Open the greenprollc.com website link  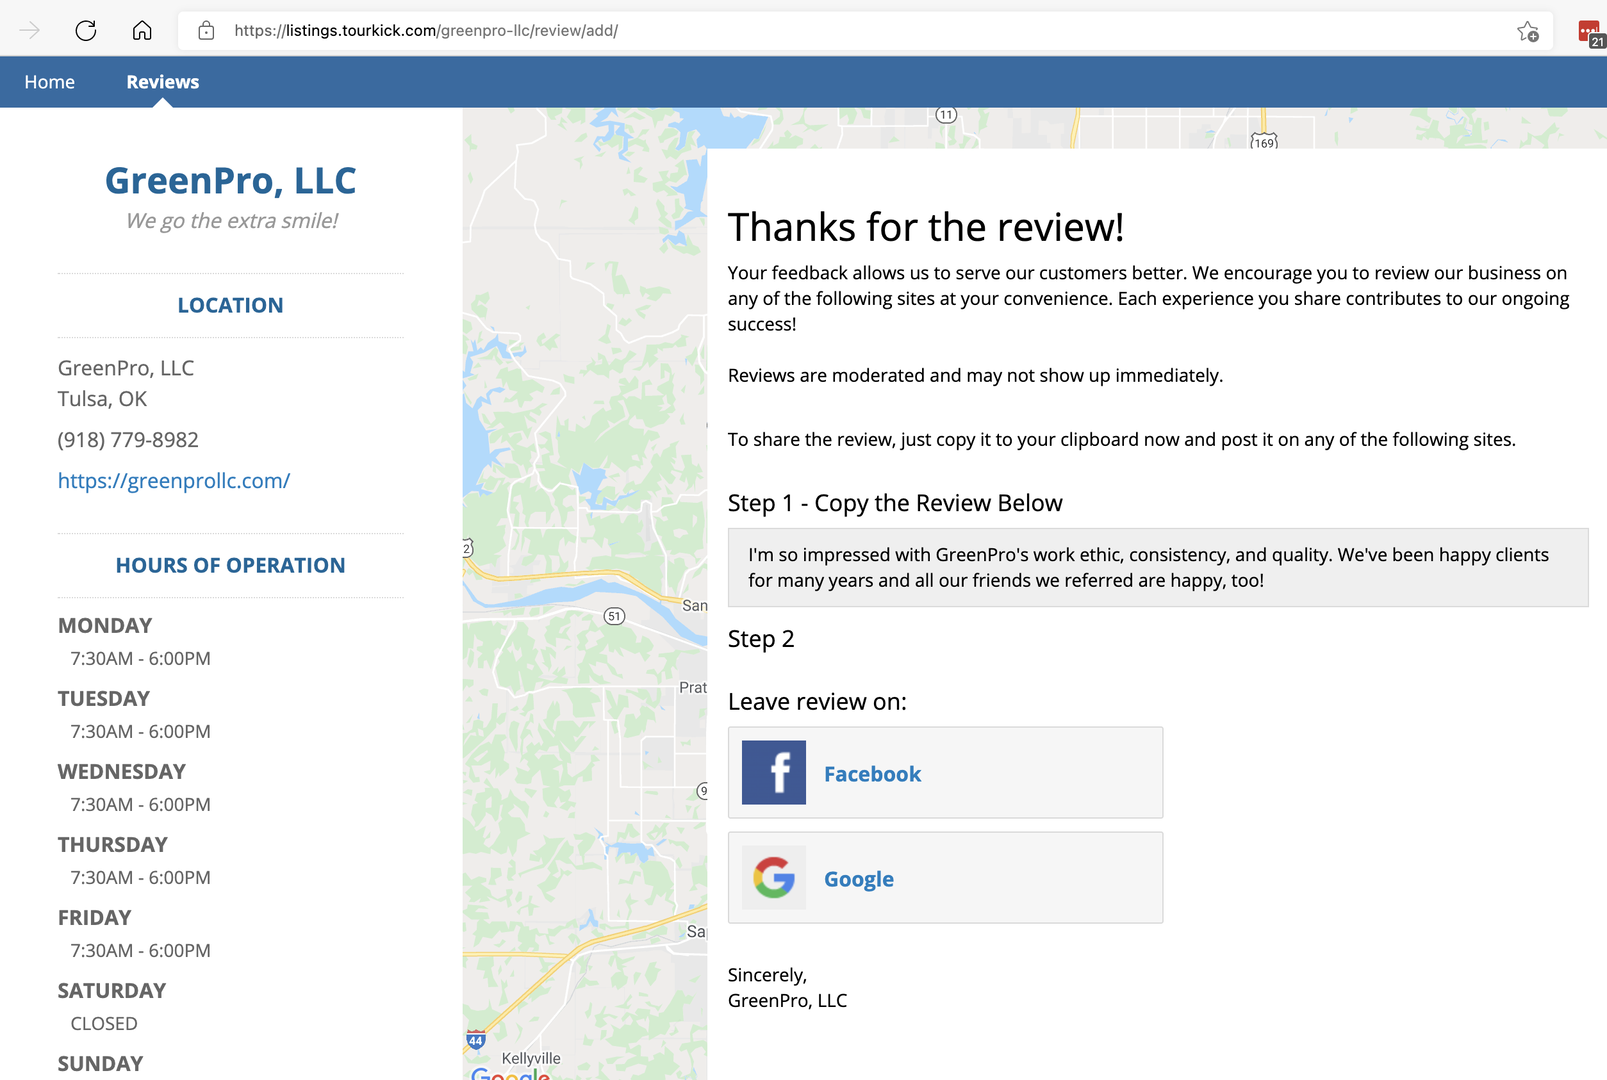[174, 480]
